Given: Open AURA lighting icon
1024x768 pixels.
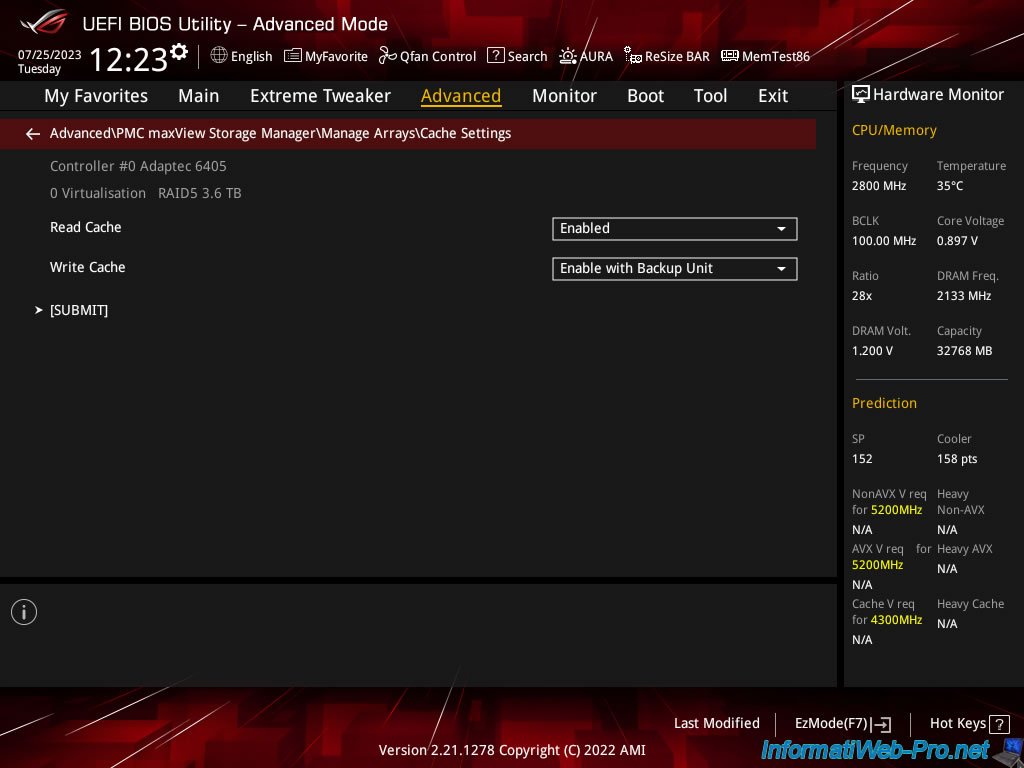Looking at the screenshot, I should click(x=568, y=56).
